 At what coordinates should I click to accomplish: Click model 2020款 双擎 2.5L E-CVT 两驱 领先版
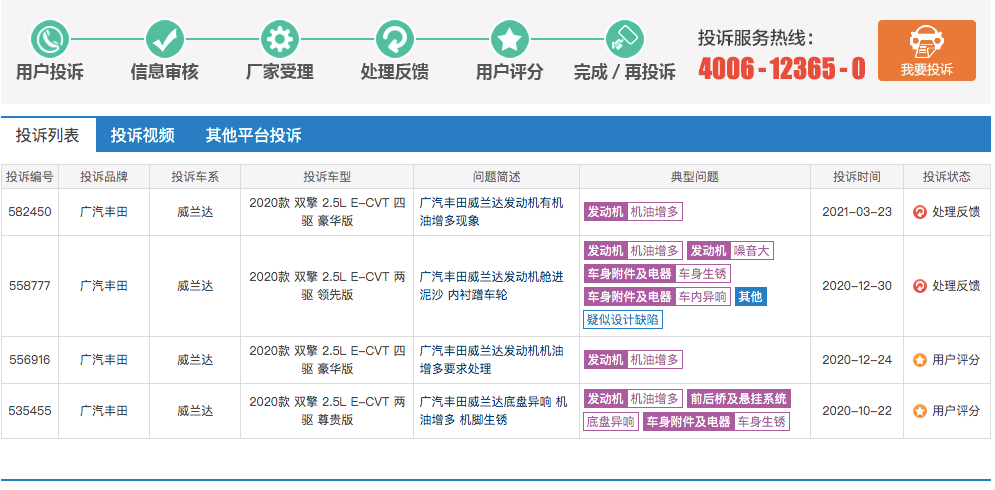(x=327, y=286)
